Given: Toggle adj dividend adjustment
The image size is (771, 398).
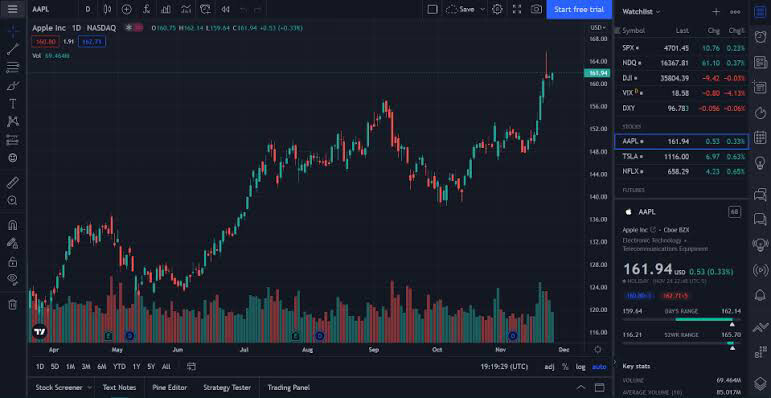Looking at the screenshot, I should click(549, 367).
